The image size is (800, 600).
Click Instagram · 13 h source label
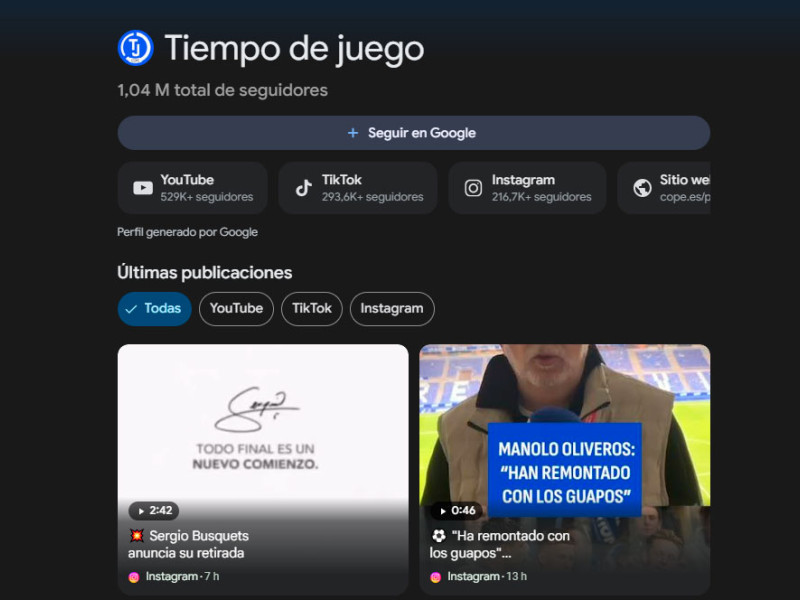487,577
